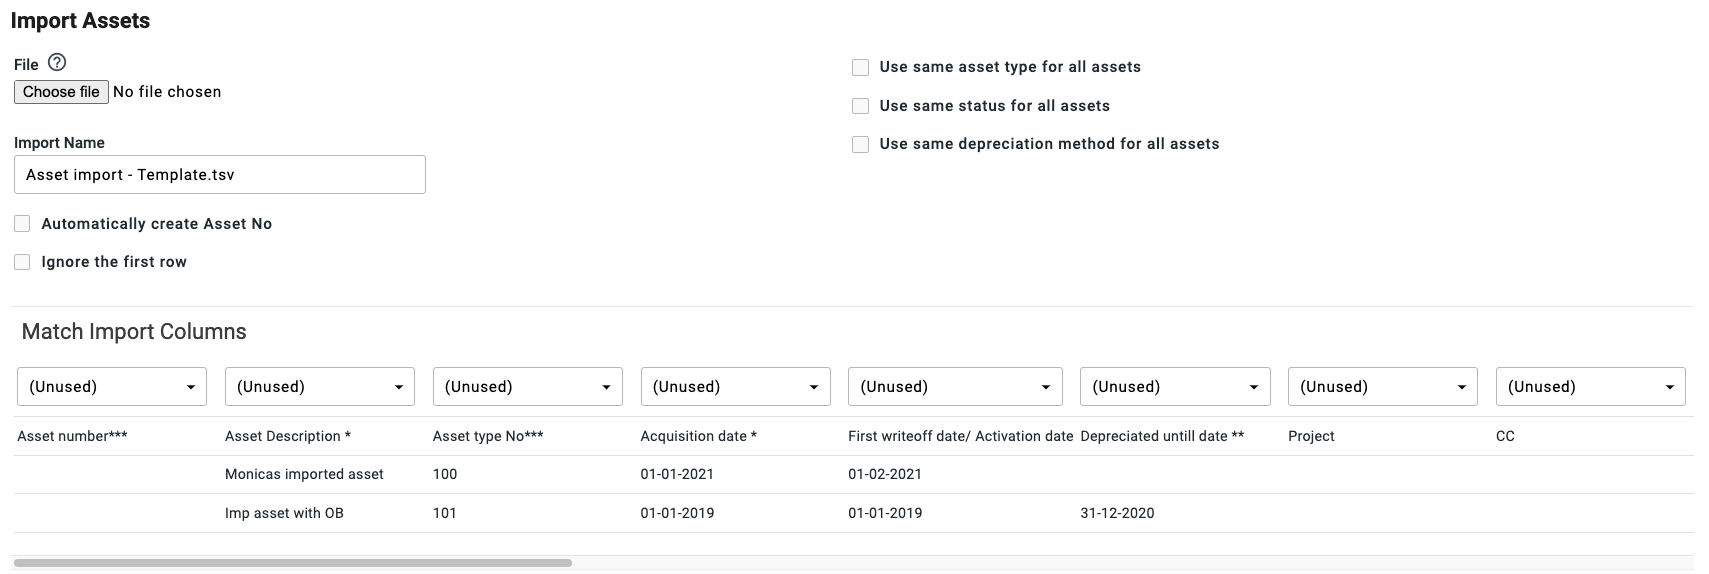Click the Choose file button
The image size is (1709, 574).
(x=61, y=92)
